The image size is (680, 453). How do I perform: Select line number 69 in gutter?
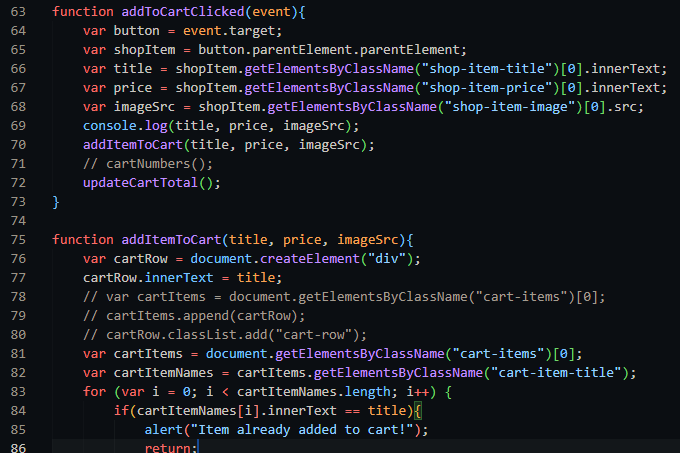pyautogui.click(x=18, y=126)
